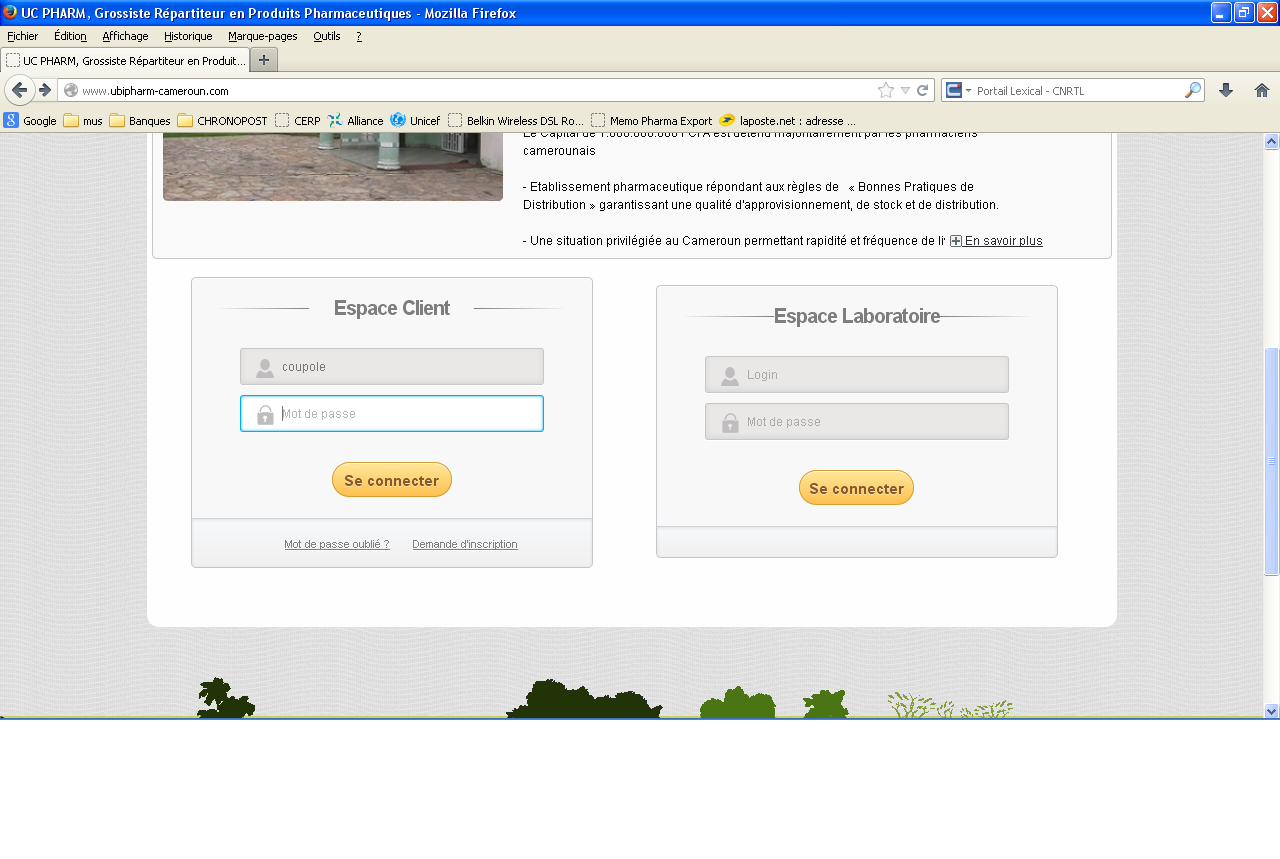
Task: Click the scrollbar down arrow
Action: (x=1272, y=711)
